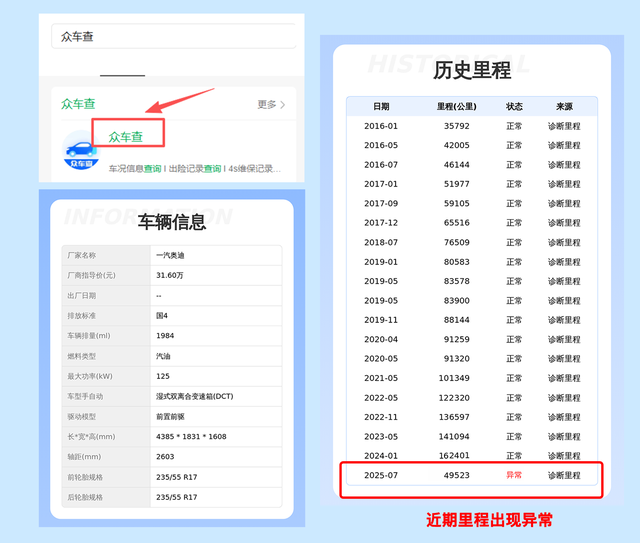Click the 42005 mileage cell

tap(457, 145)
